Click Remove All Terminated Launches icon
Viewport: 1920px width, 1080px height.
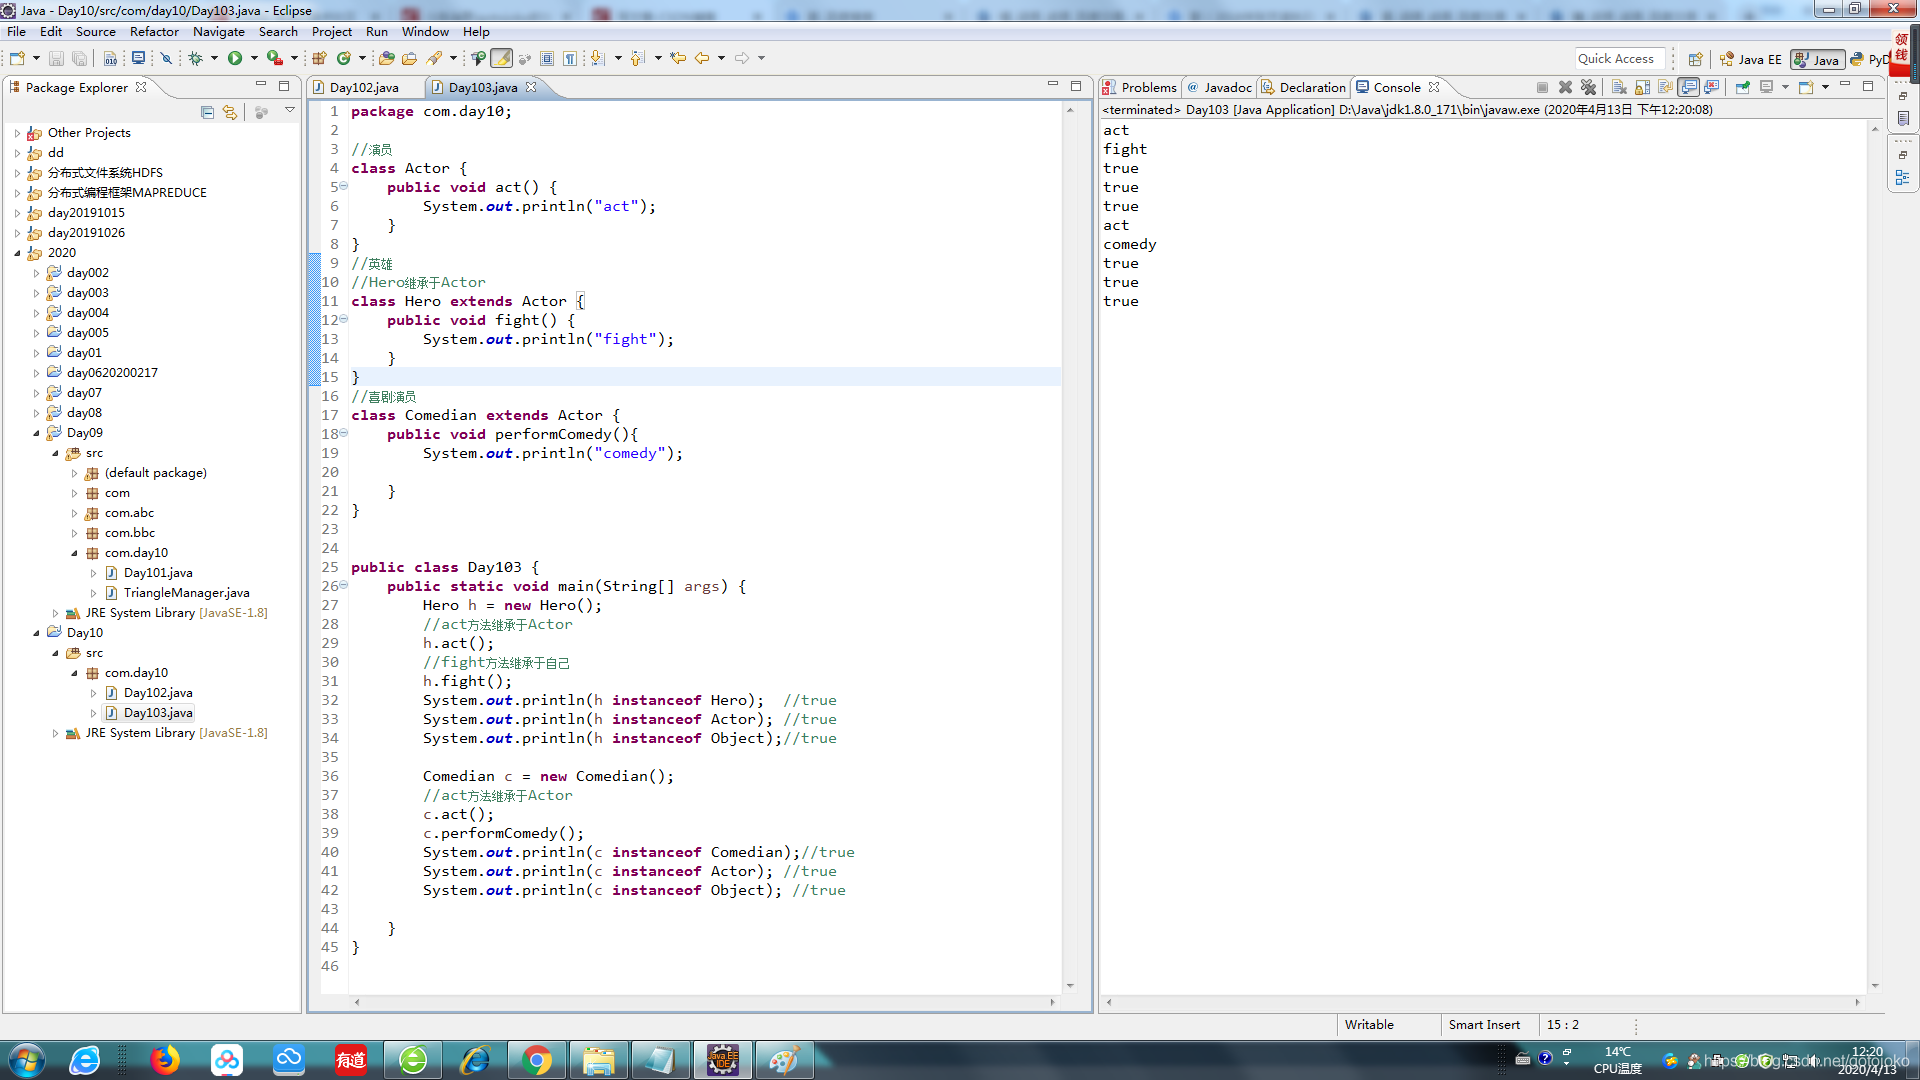1588,87
